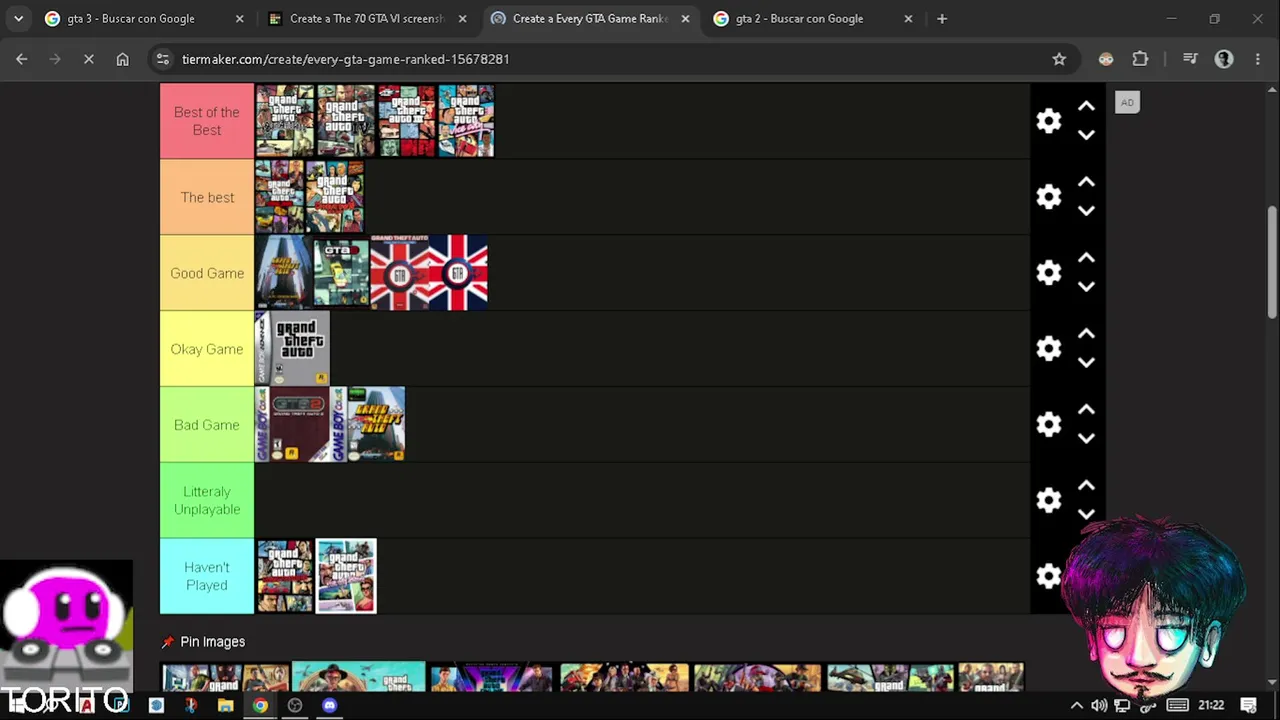Click the AD badge beside the tier list
Viewport: 1280px width, 720px height.
pyautogui.click(x=1127, y=102)
